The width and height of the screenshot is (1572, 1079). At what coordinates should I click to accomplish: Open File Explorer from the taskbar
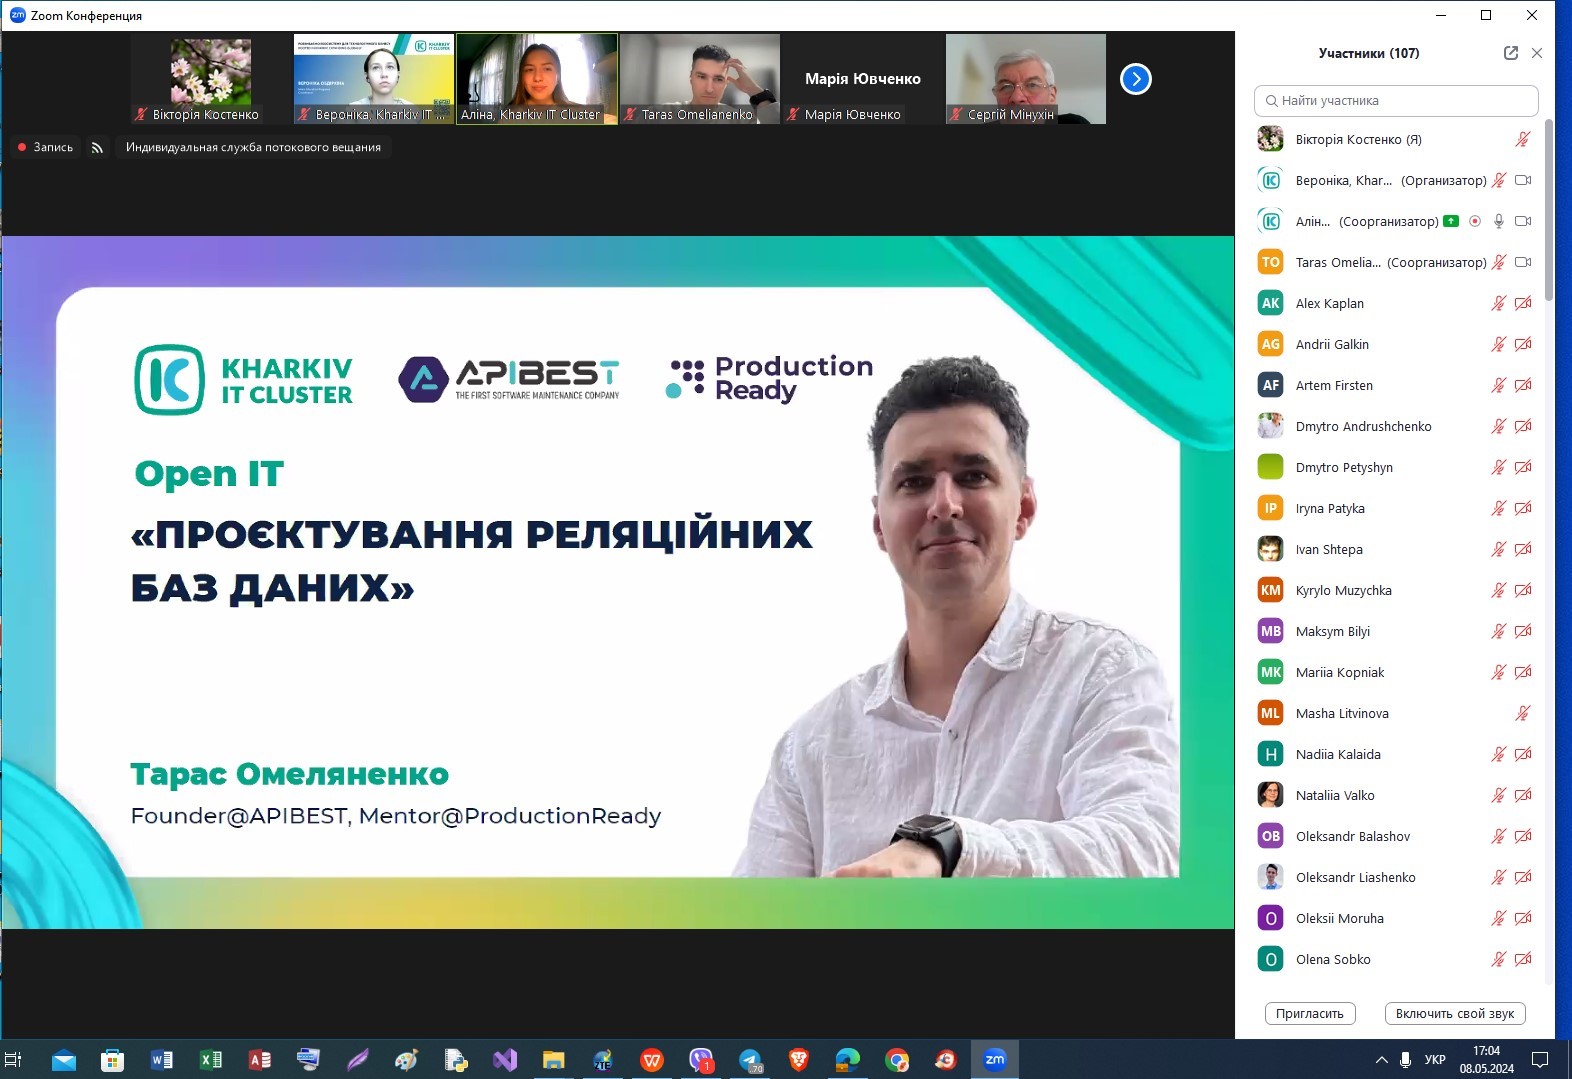(x=553, y=1060)
